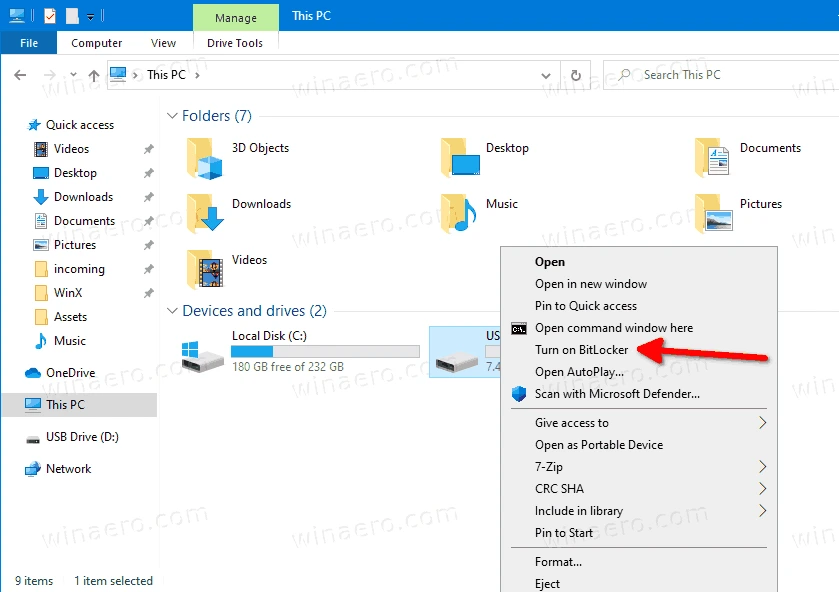The image size is (839, 592).
Task: Switch to the Computer ribbon tab
Action: pos(96,43)
